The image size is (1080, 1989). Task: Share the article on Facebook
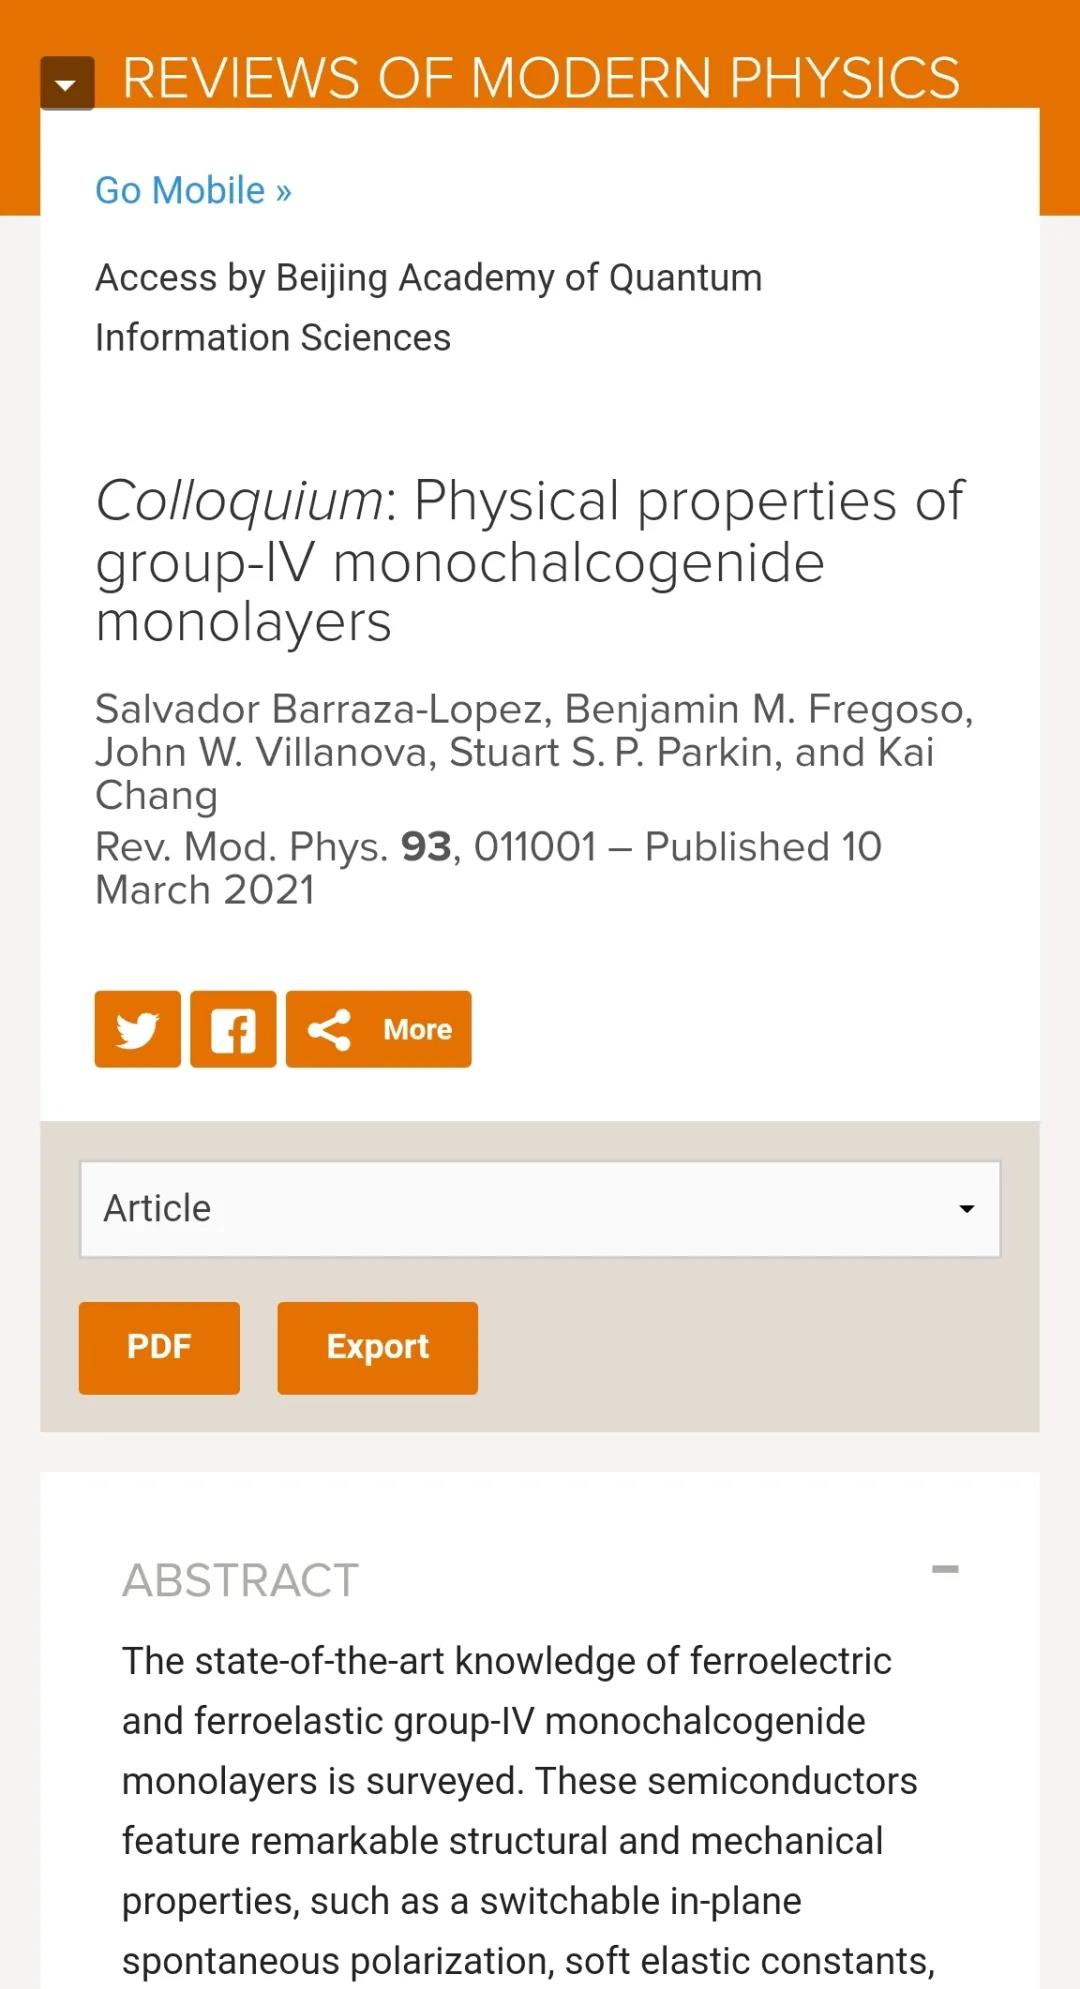point(233,1029)
